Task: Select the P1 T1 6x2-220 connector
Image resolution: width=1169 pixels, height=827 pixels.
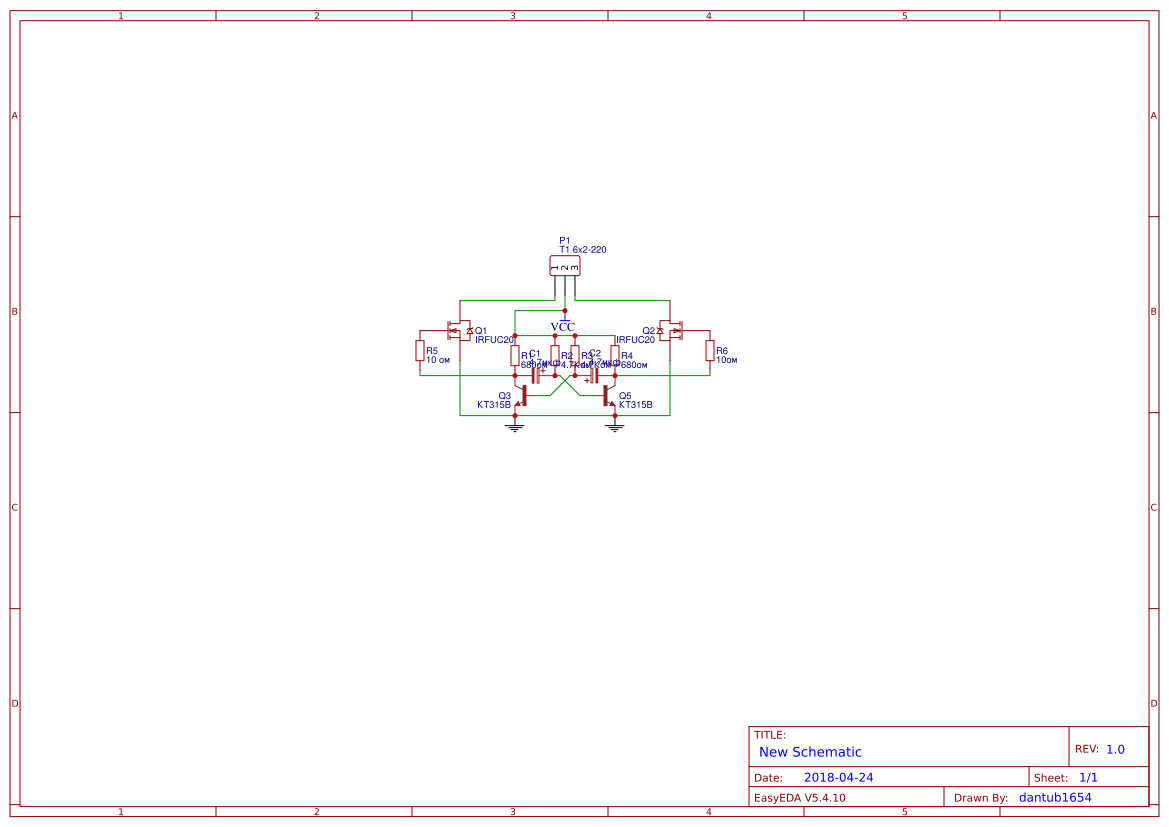Action: pyautogui.click(x=564, y=266)
